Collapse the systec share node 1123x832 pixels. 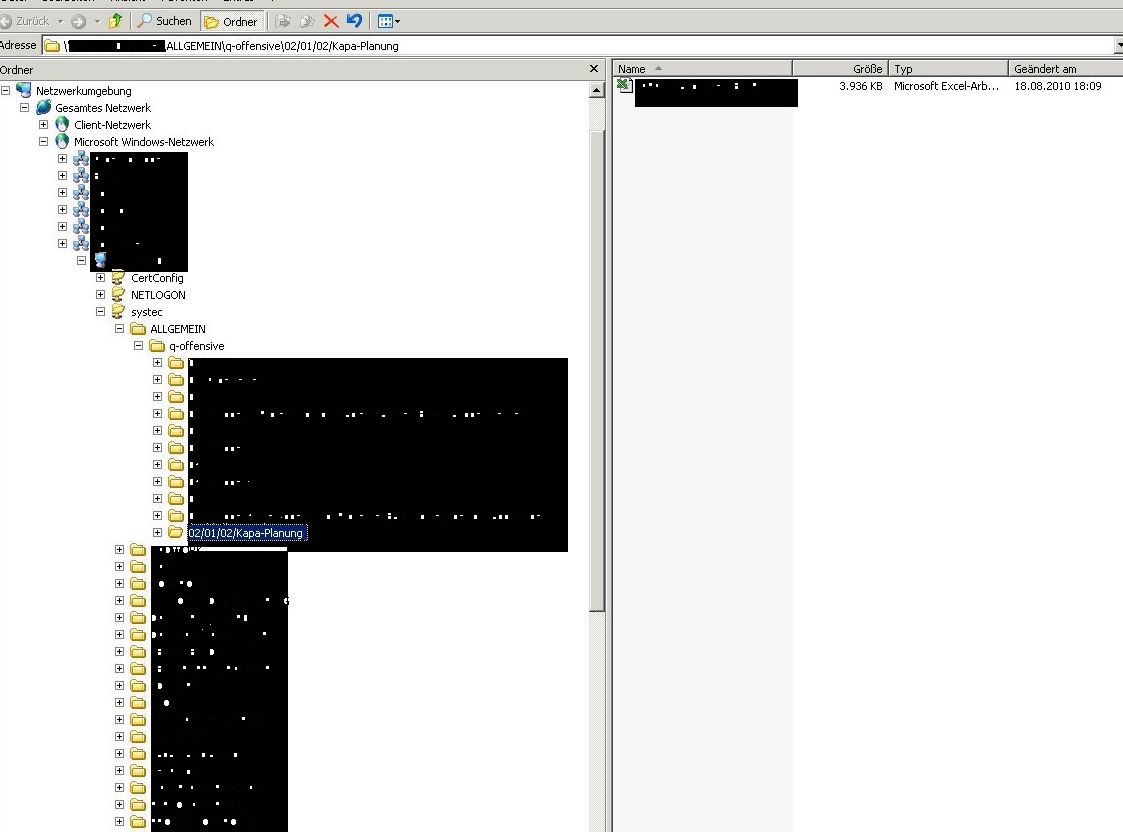100,312
